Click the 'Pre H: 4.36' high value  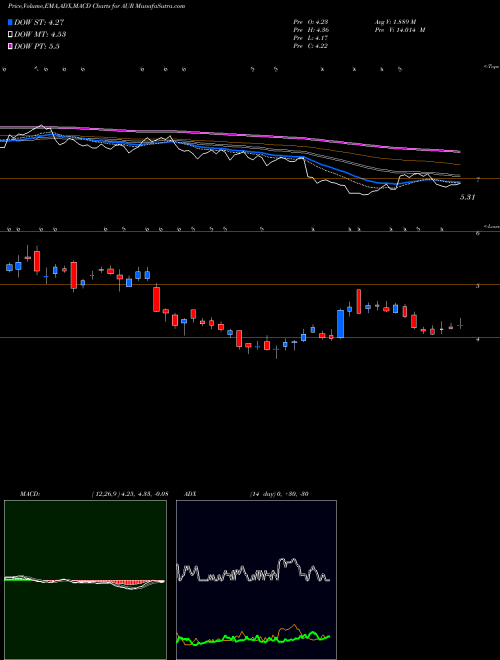tap(311, 30)
